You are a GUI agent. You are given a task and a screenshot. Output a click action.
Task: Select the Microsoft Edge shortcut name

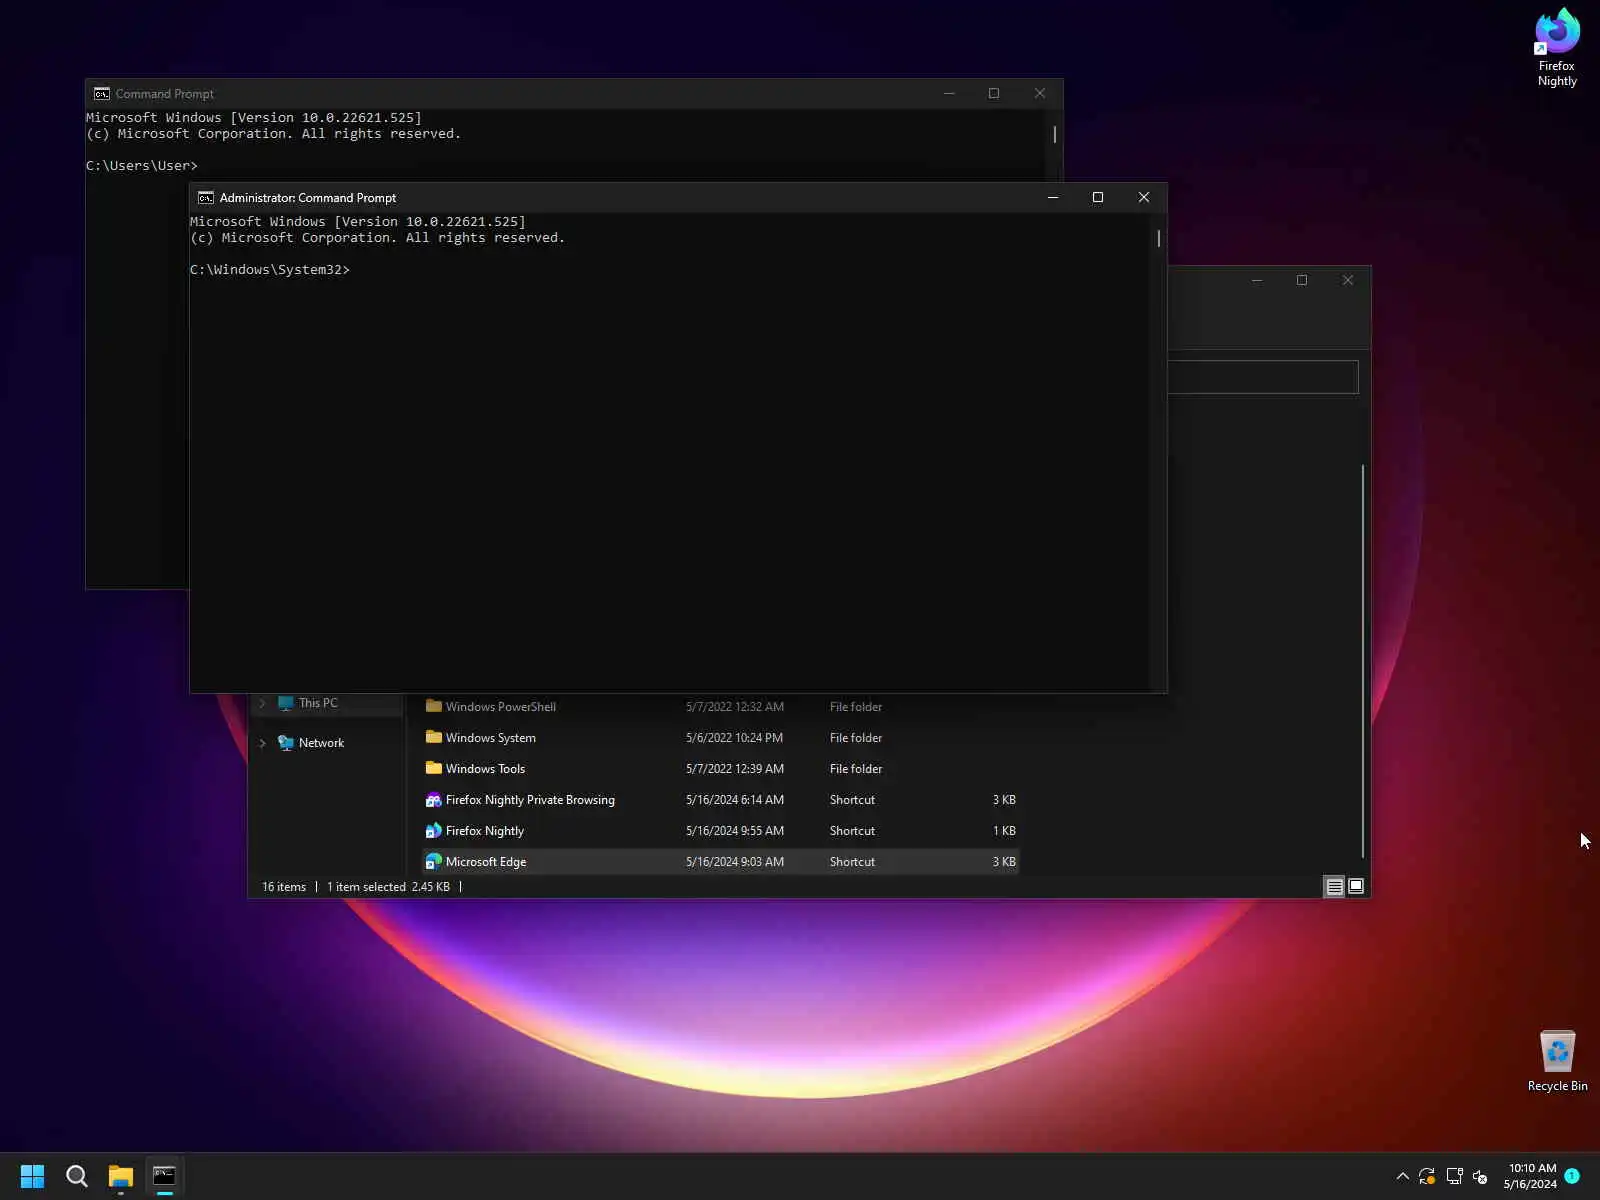[x=486, y=862]
